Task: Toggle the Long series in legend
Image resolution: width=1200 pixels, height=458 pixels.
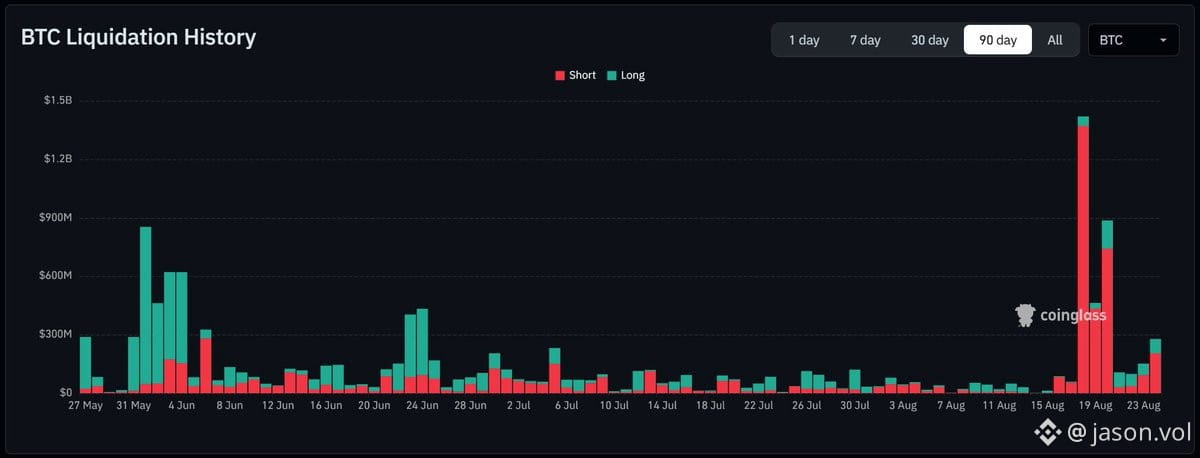Action: [625, 75]
